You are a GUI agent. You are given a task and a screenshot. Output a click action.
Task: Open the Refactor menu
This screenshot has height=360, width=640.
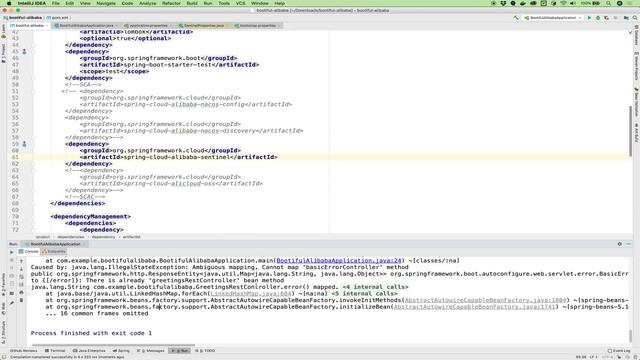(171, 3)
